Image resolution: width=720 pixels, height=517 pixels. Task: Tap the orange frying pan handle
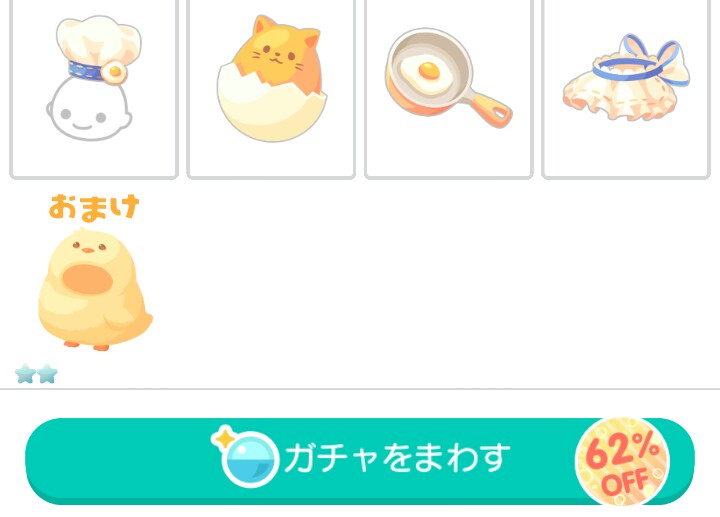(490, 106)
